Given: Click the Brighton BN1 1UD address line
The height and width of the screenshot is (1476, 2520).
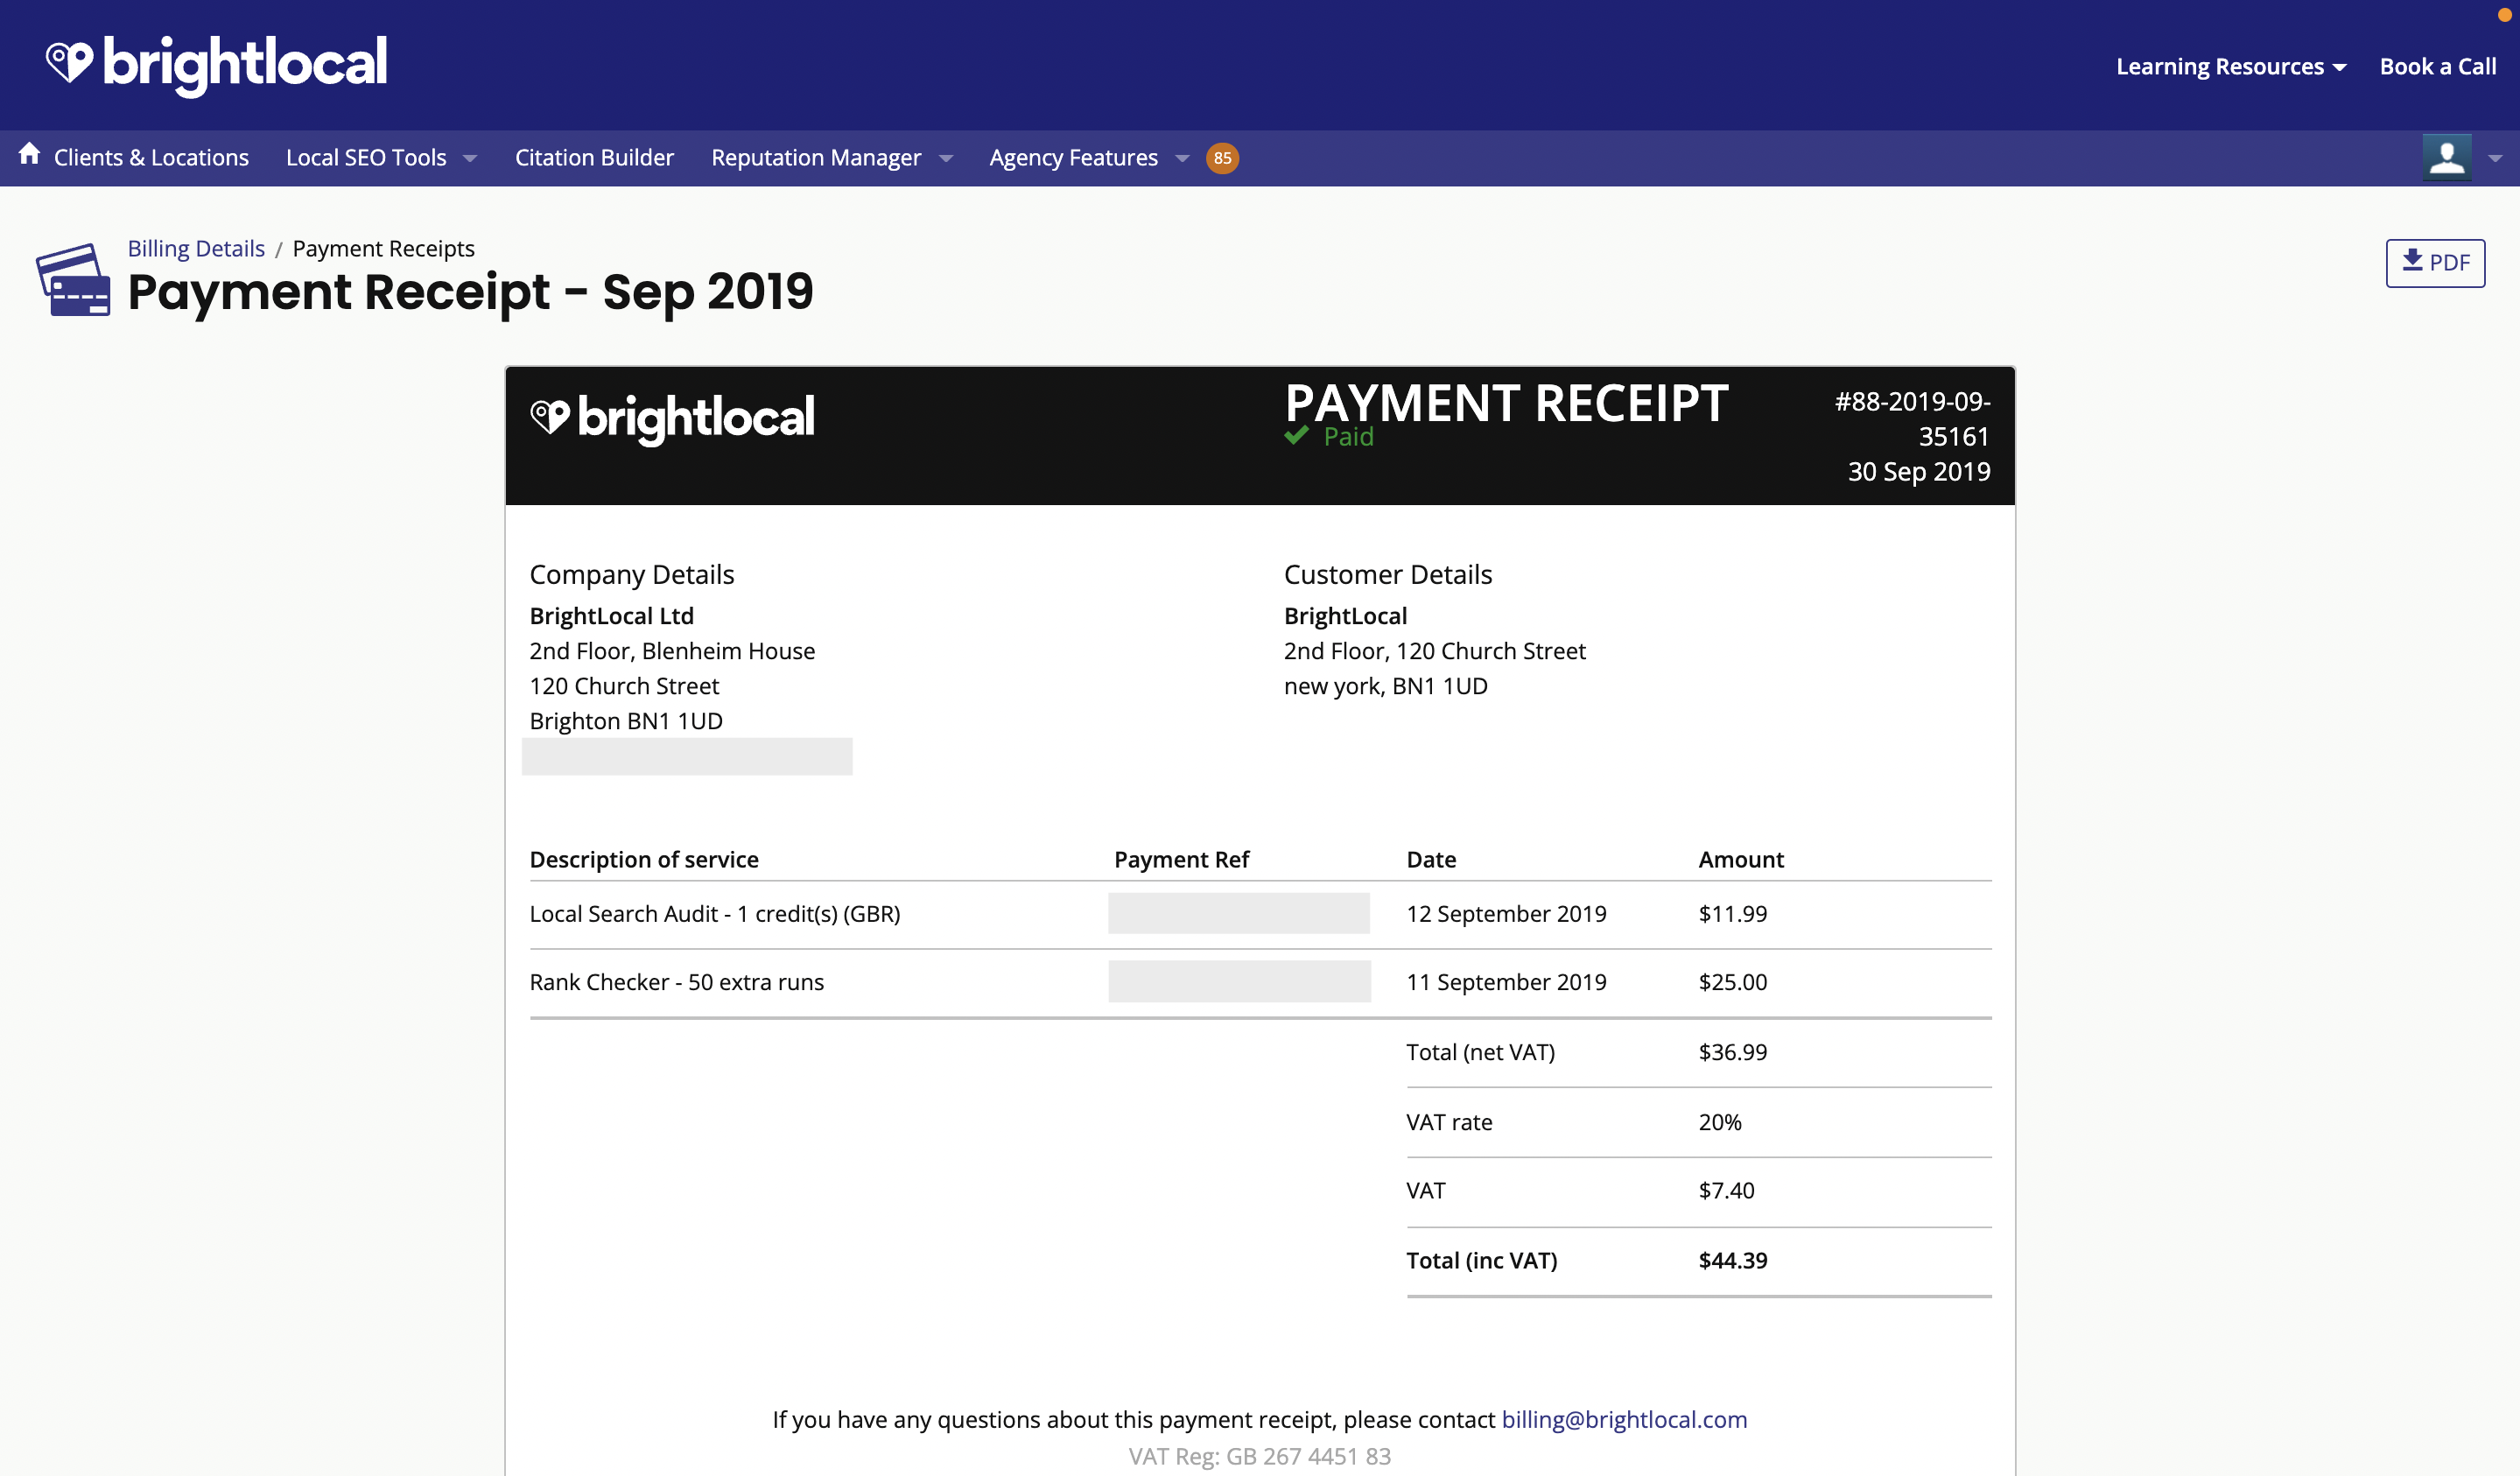Looking at the screenshot, I should [626, 721].
